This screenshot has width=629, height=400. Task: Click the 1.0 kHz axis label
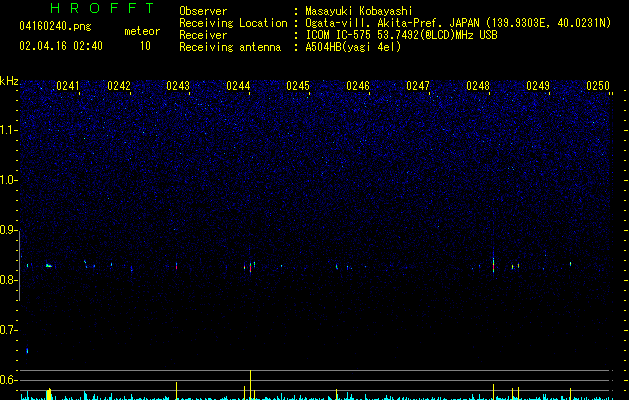(x=8, y=180)
